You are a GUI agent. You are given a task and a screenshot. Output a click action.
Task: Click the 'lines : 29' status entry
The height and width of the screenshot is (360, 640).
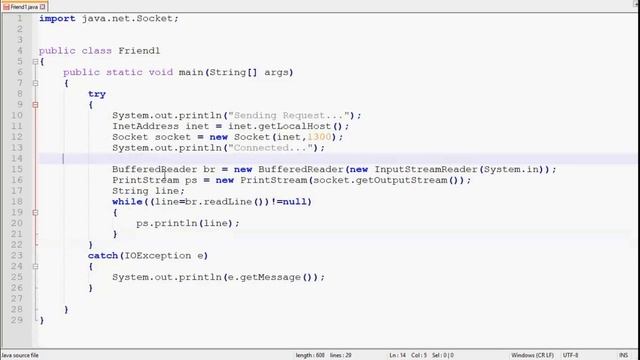click(341, 355)
